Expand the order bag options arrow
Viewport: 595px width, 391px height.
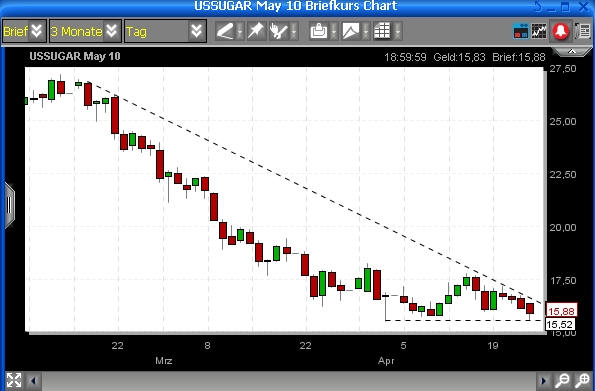pyautogui.click(x=334, y=31)
